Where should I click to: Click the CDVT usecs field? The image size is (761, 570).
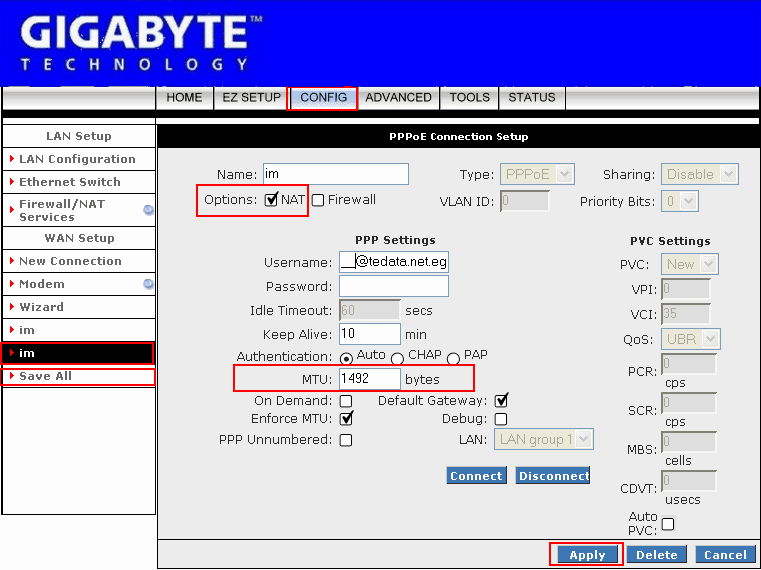point(689,481)
